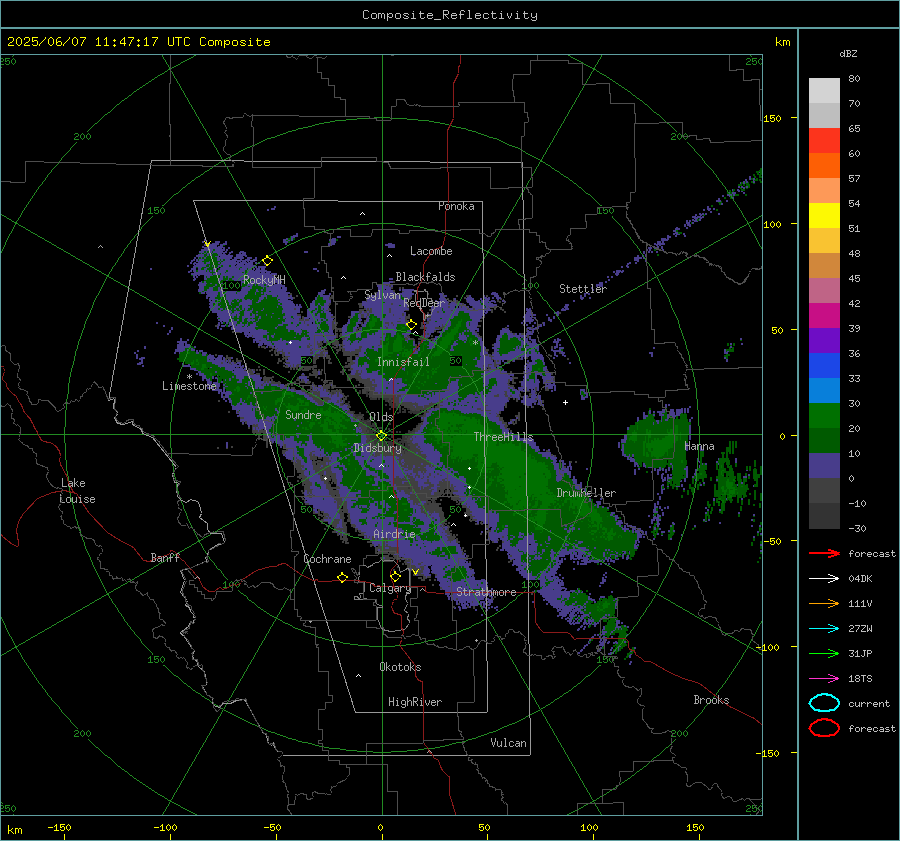Click the yellow radar-site diamond near Olds
The height and width of the screenshot is (841, 900).
381,436
